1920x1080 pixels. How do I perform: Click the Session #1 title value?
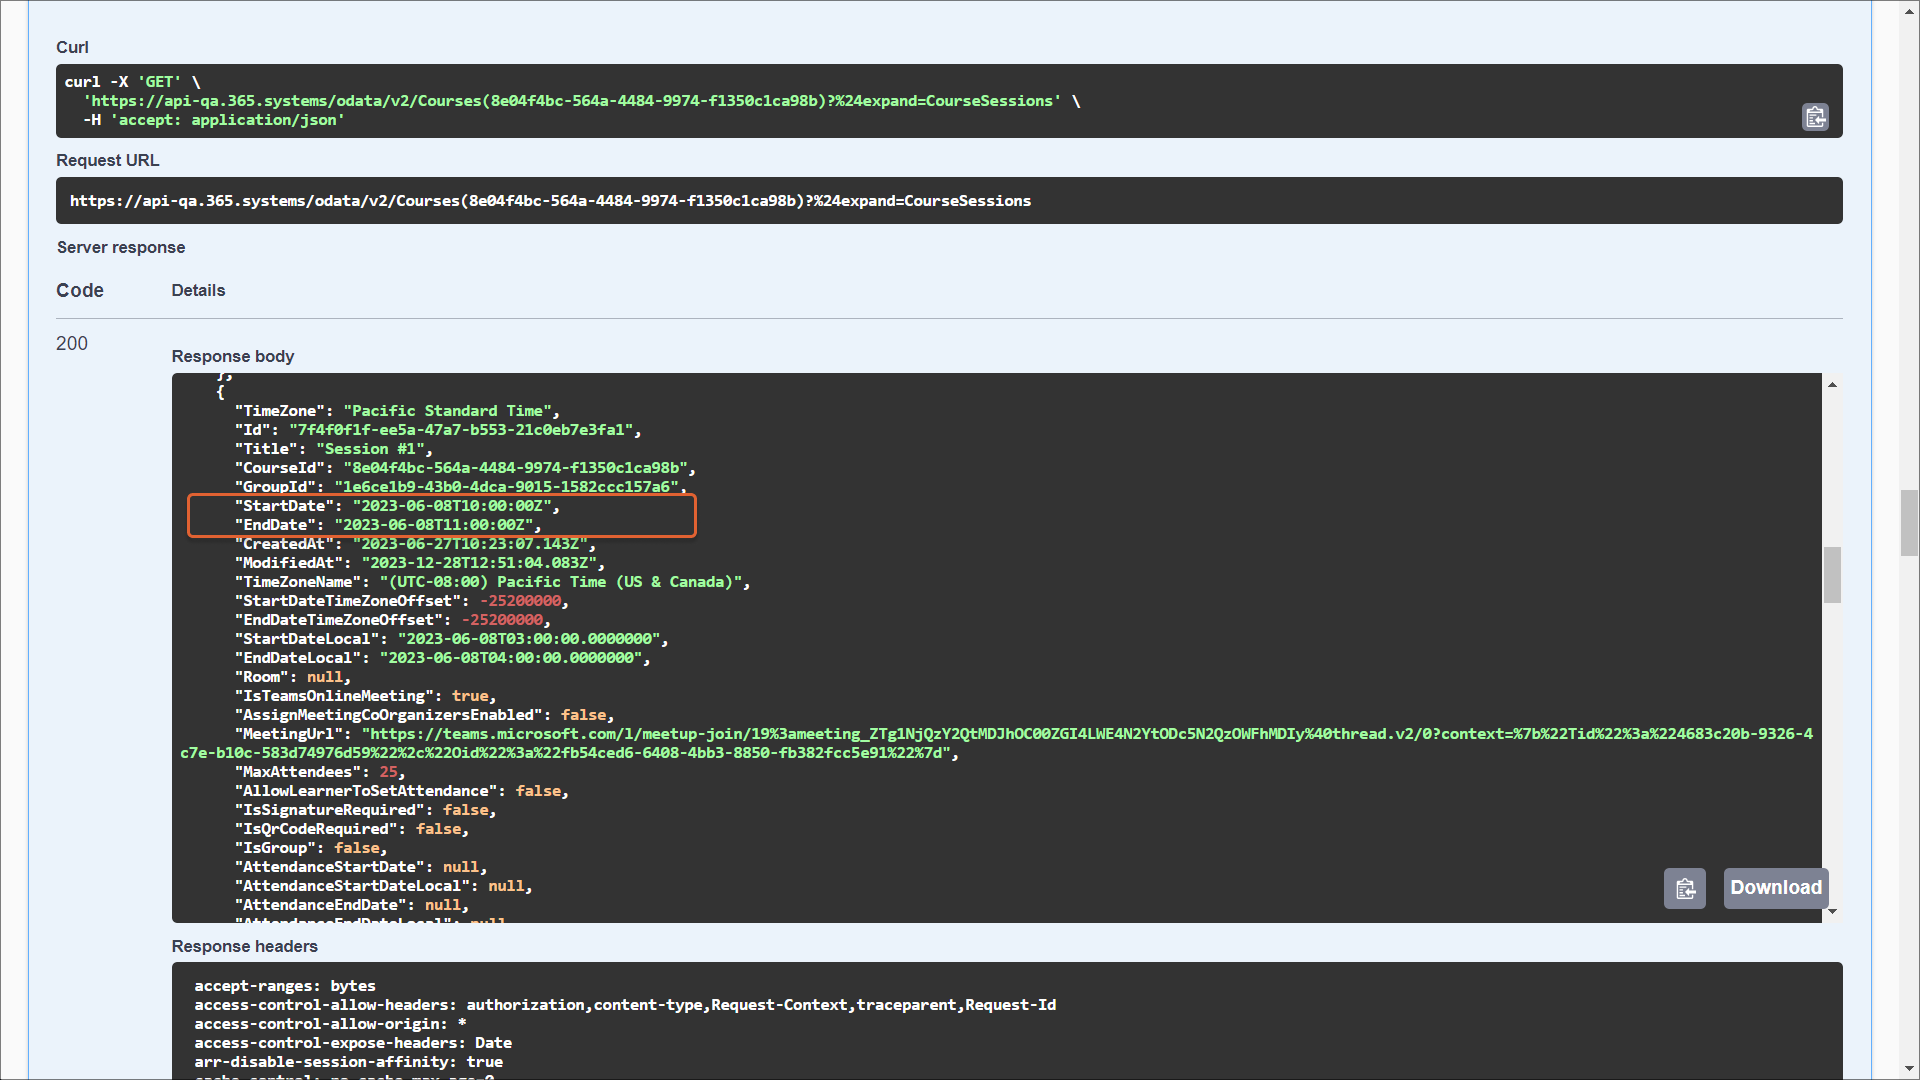[x=369, y=449]
